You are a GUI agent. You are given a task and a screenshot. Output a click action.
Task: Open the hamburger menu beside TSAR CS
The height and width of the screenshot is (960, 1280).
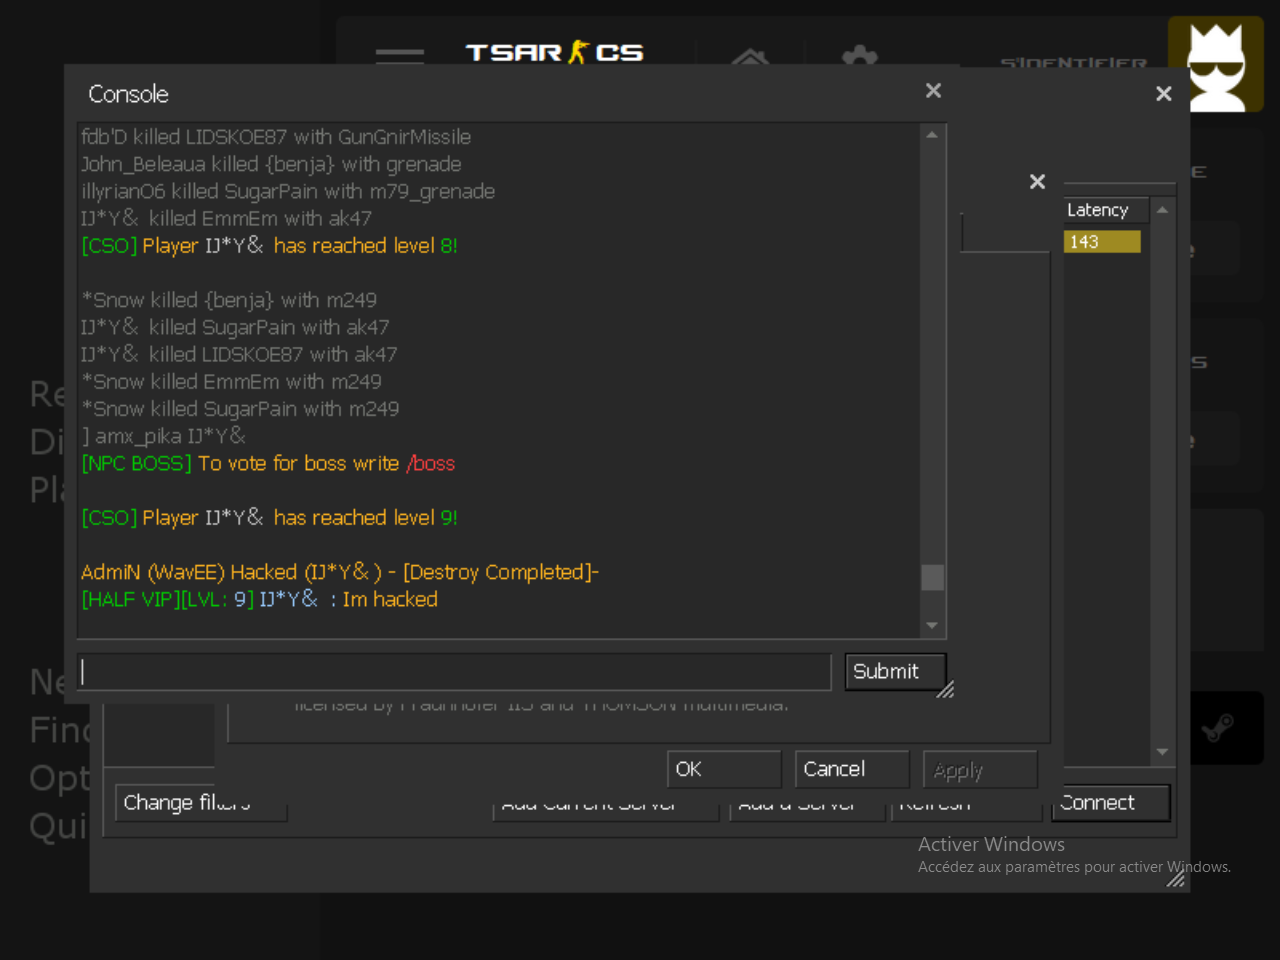tap(400, 55)
